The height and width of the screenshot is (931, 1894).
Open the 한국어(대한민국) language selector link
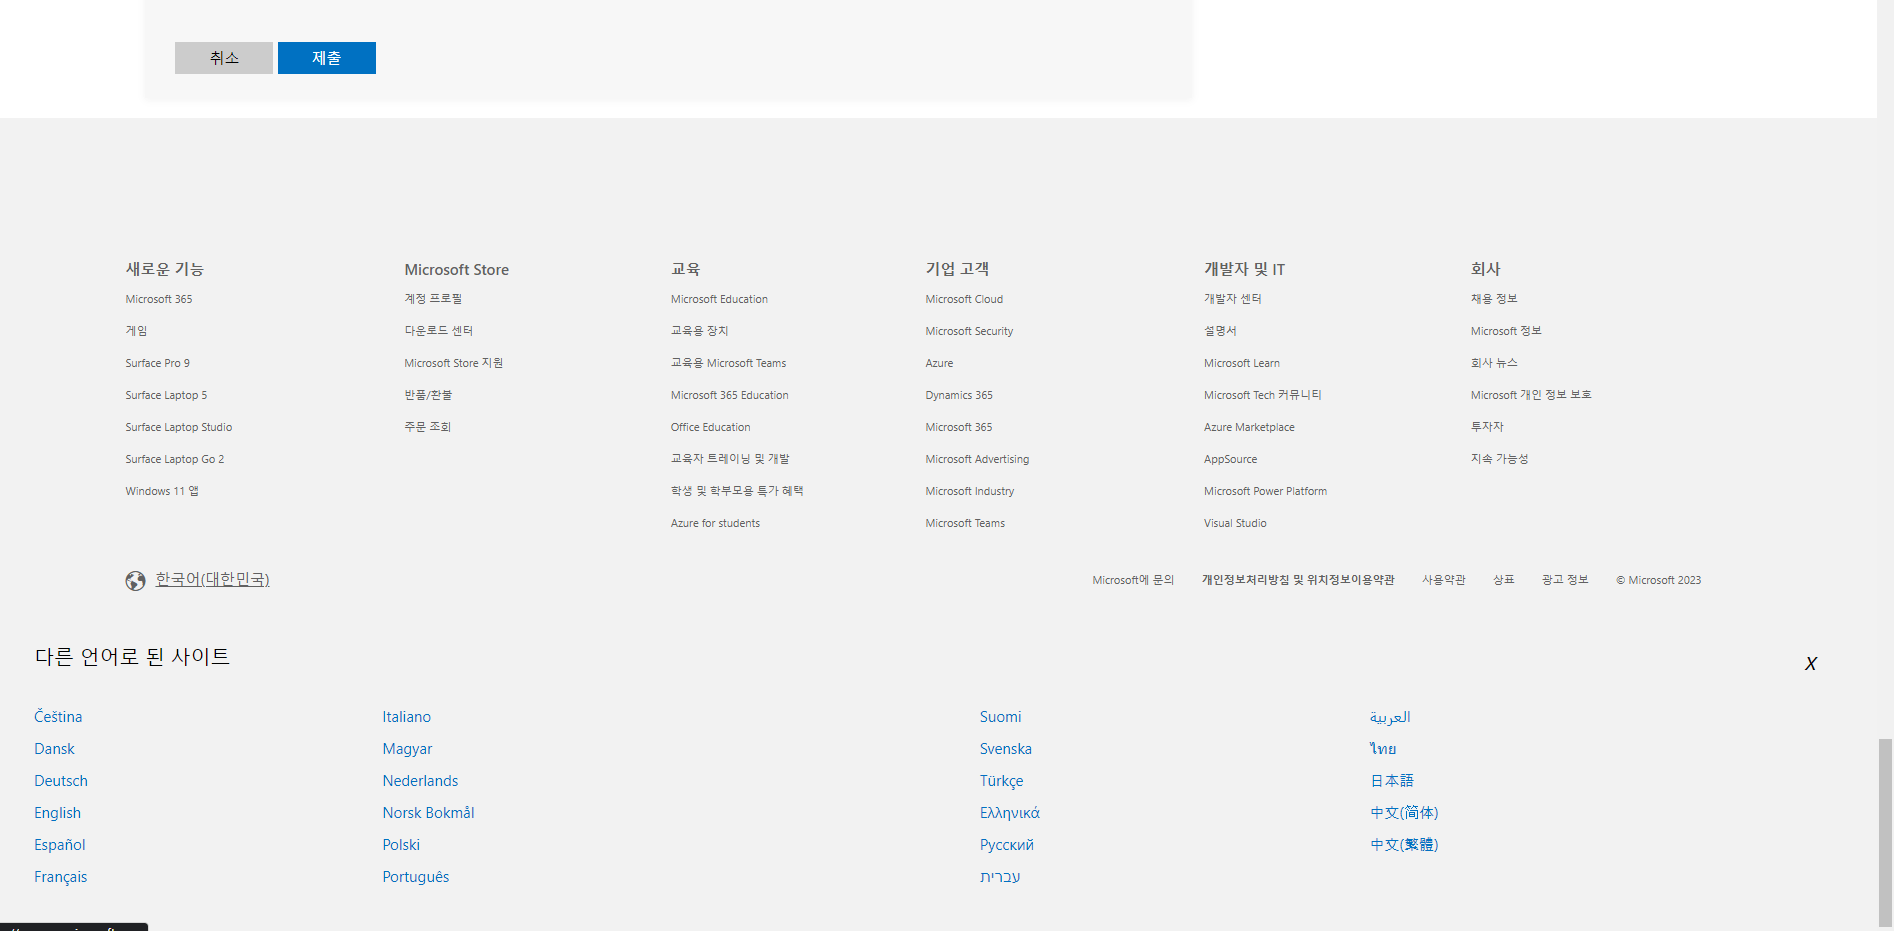coord(212,579)
